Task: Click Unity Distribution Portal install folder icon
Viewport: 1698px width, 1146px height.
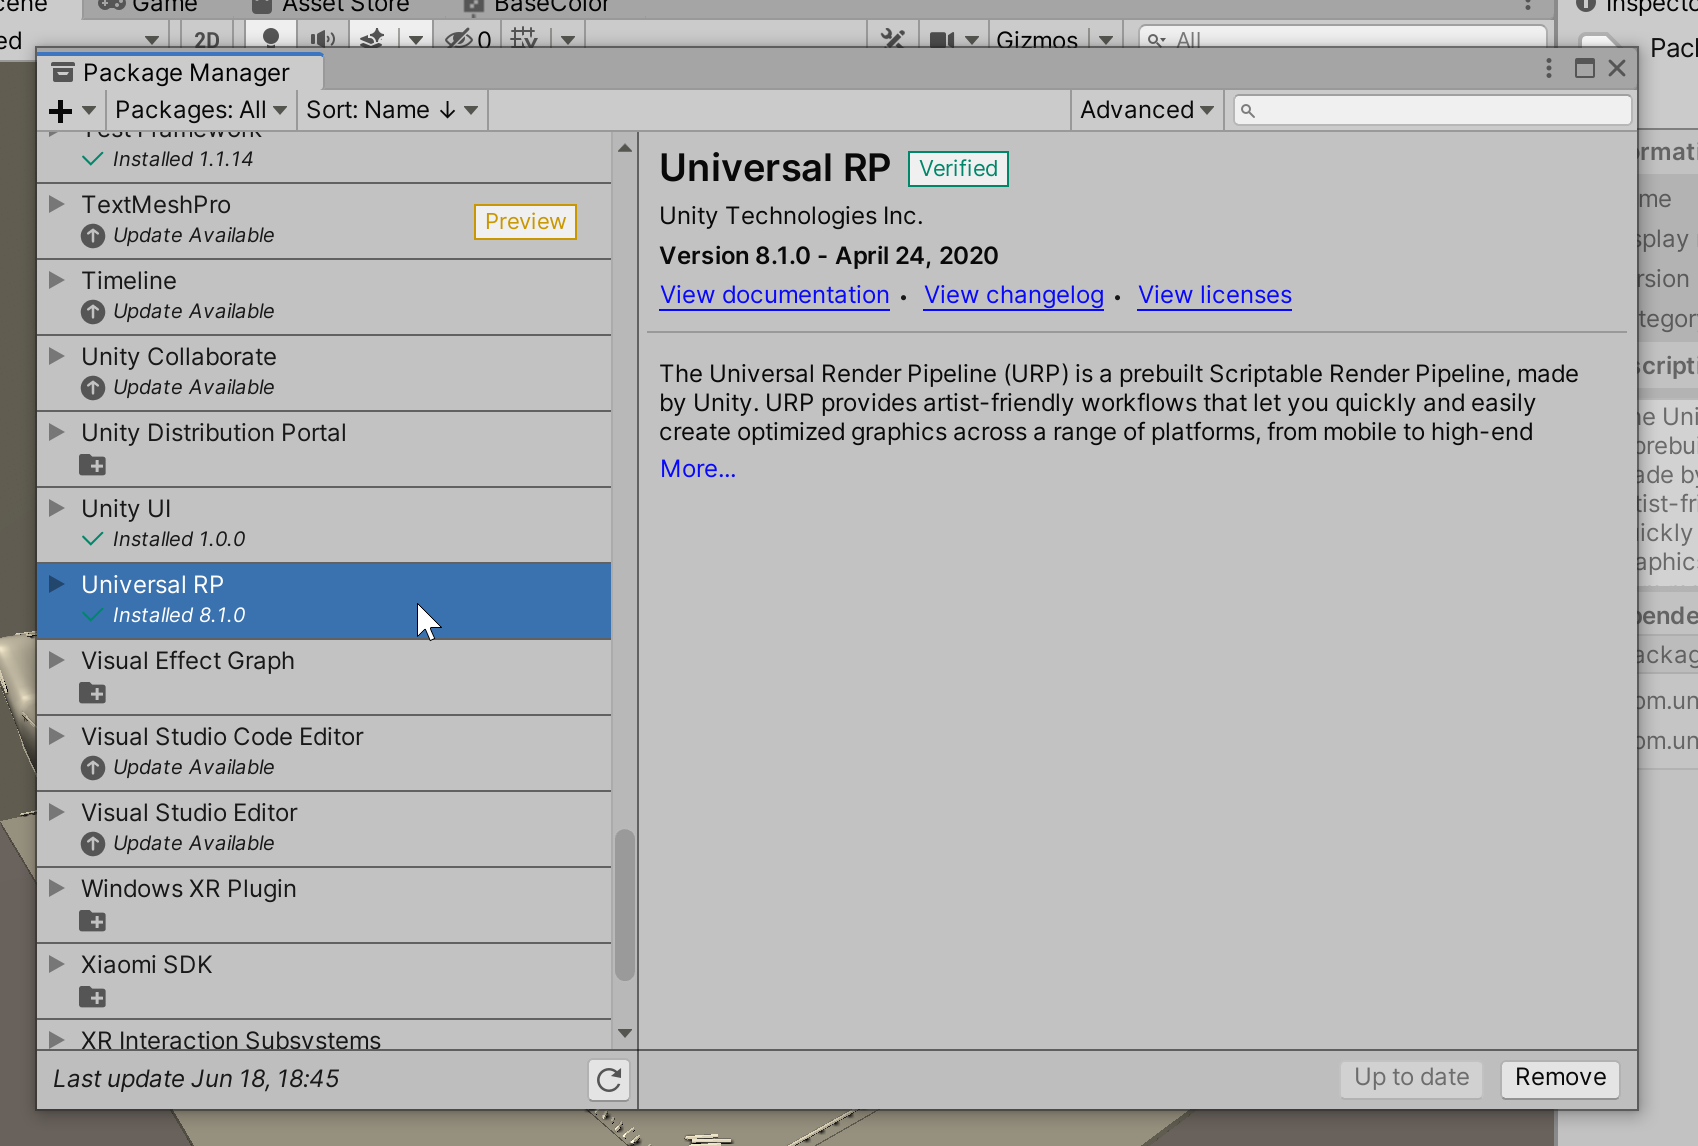Action: click(x=93, y=465)
